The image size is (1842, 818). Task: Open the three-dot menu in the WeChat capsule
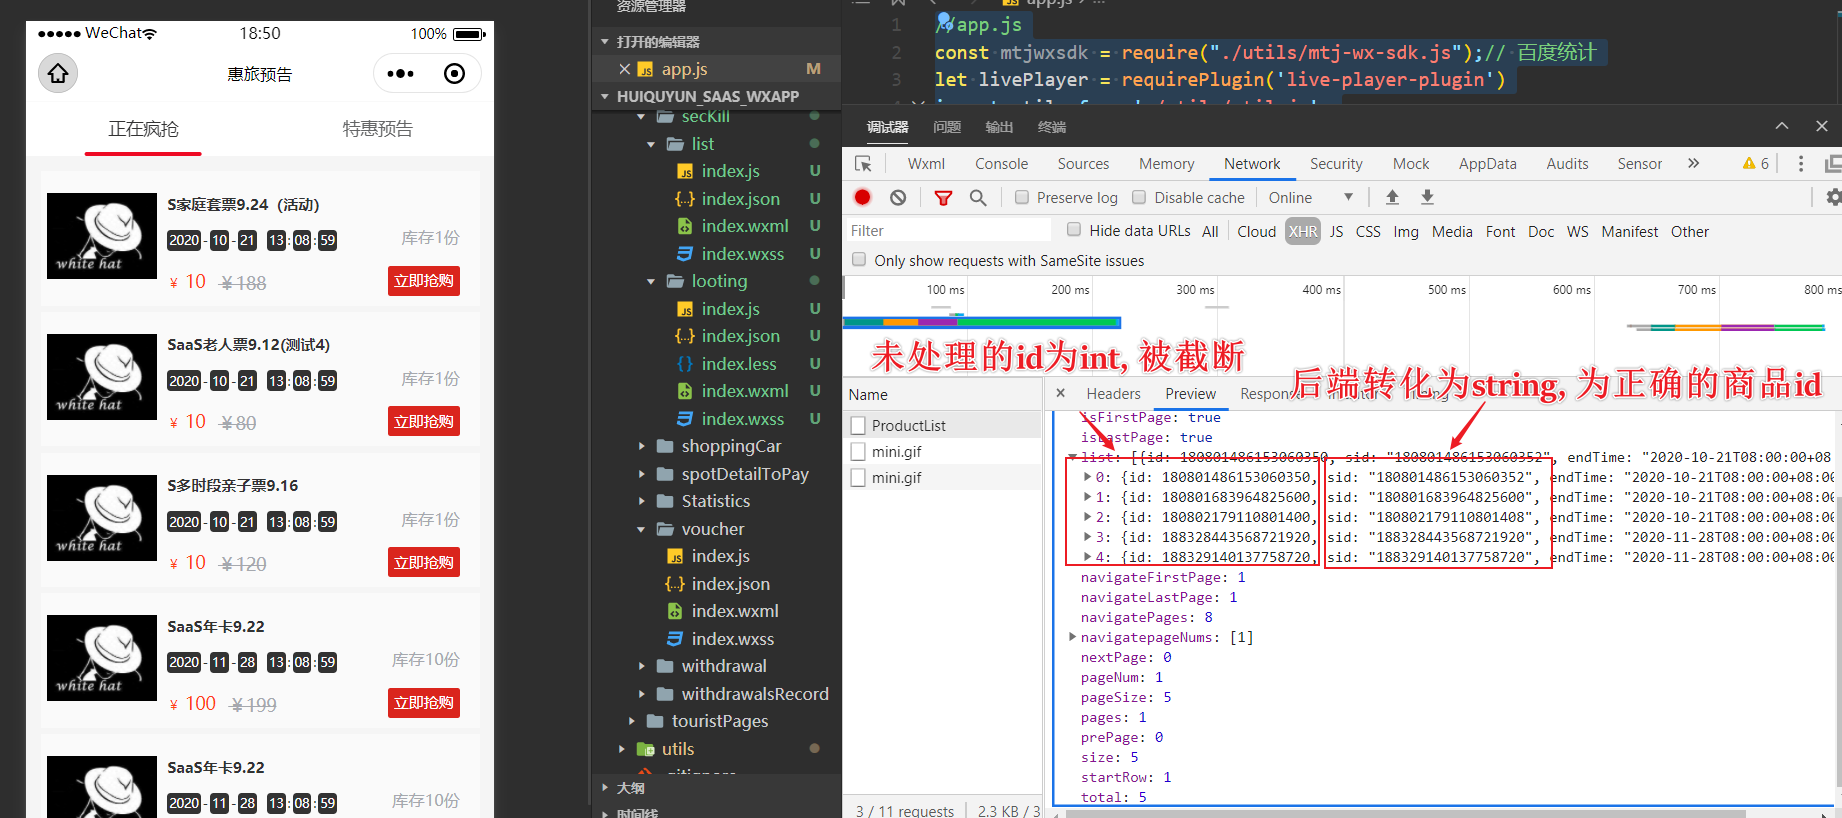[x=401, y=73]
